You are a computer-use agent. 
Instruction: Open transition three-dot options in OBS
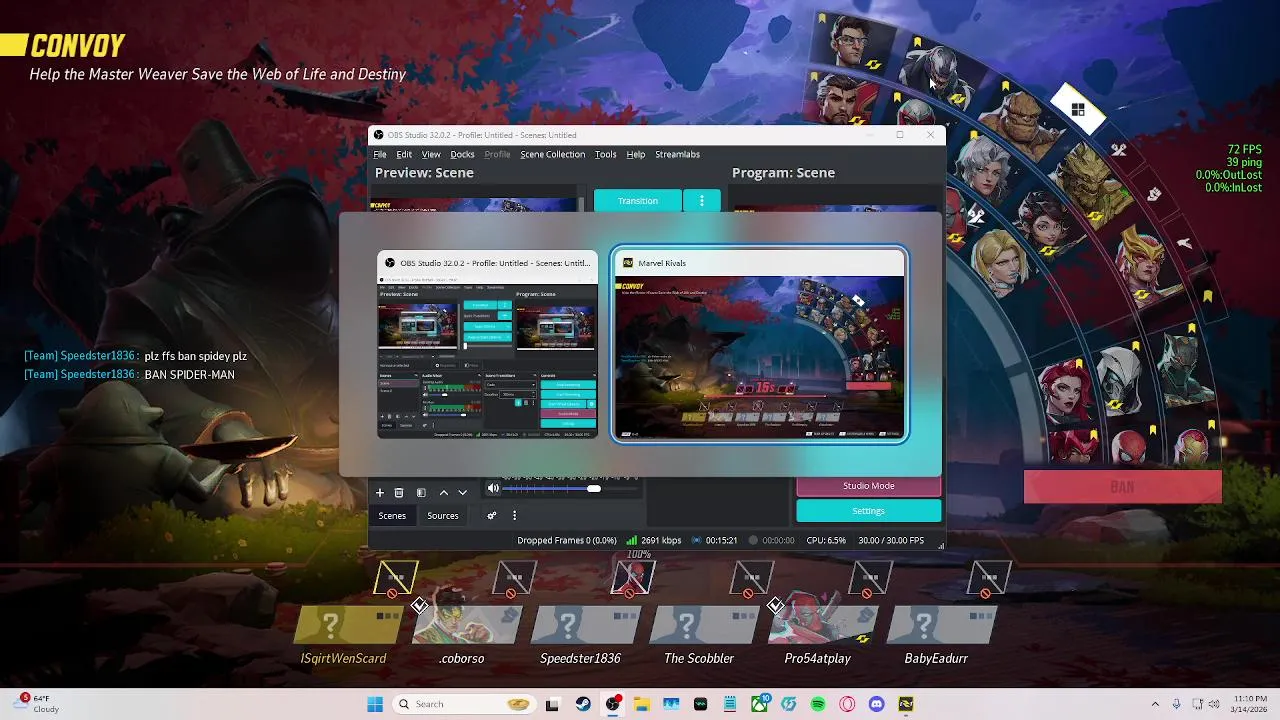pos(702,201)
